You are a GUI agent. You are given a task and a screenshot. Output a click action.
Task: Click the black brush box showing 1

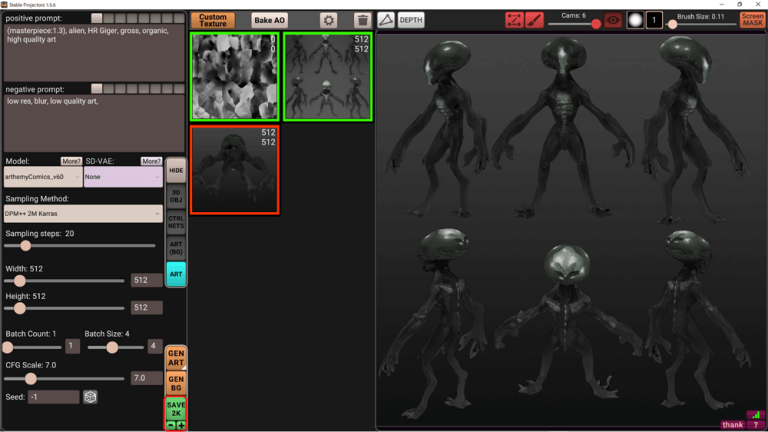tap(654, 20)
